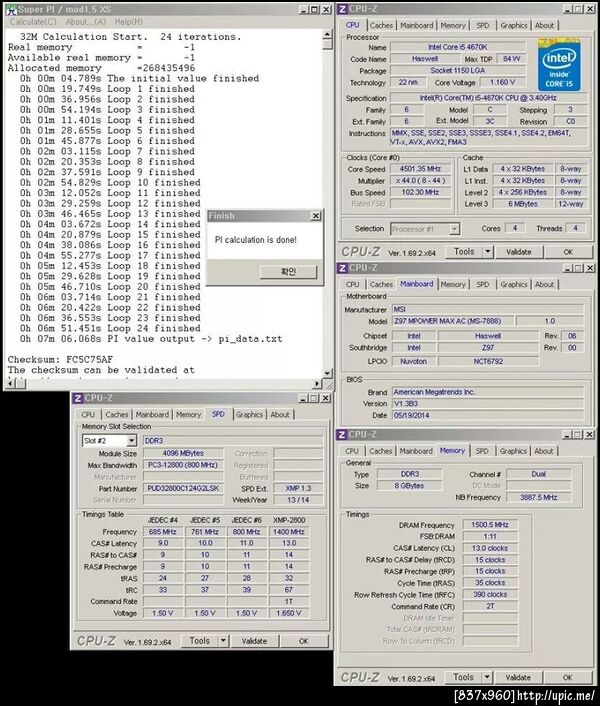Expand Tools dropdown arrow in top CPU-Z window

pyautogui.click(x=488, y=252)
